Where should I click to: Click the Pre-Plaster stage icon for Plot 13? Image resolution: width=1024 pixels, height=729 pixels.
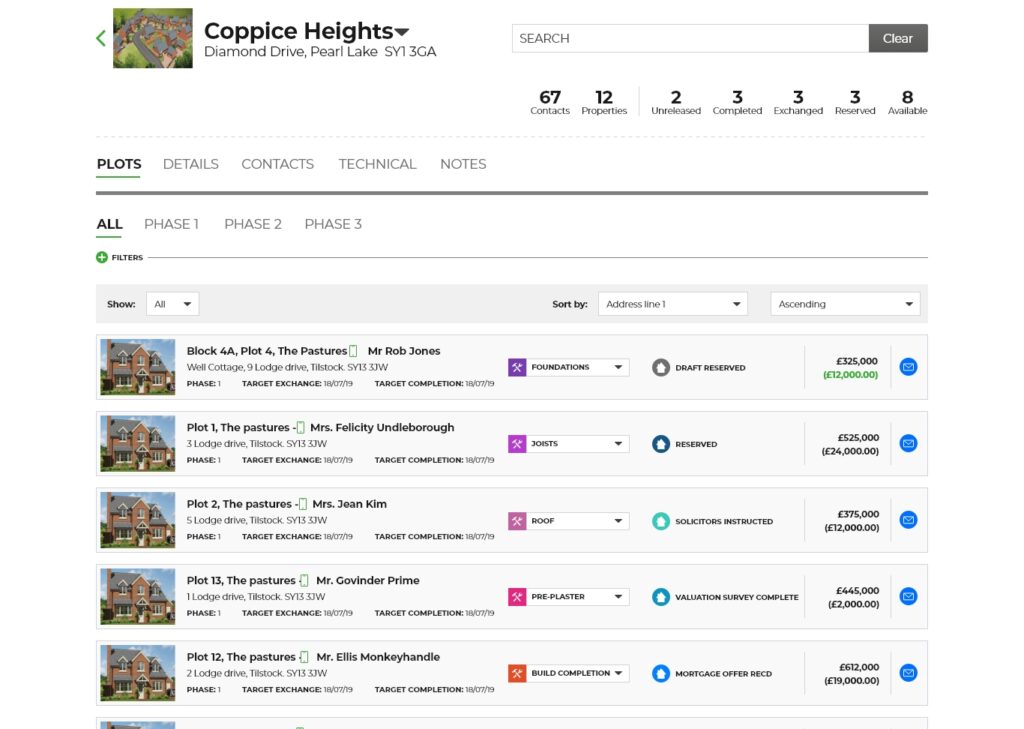click(x=516, y=596)
